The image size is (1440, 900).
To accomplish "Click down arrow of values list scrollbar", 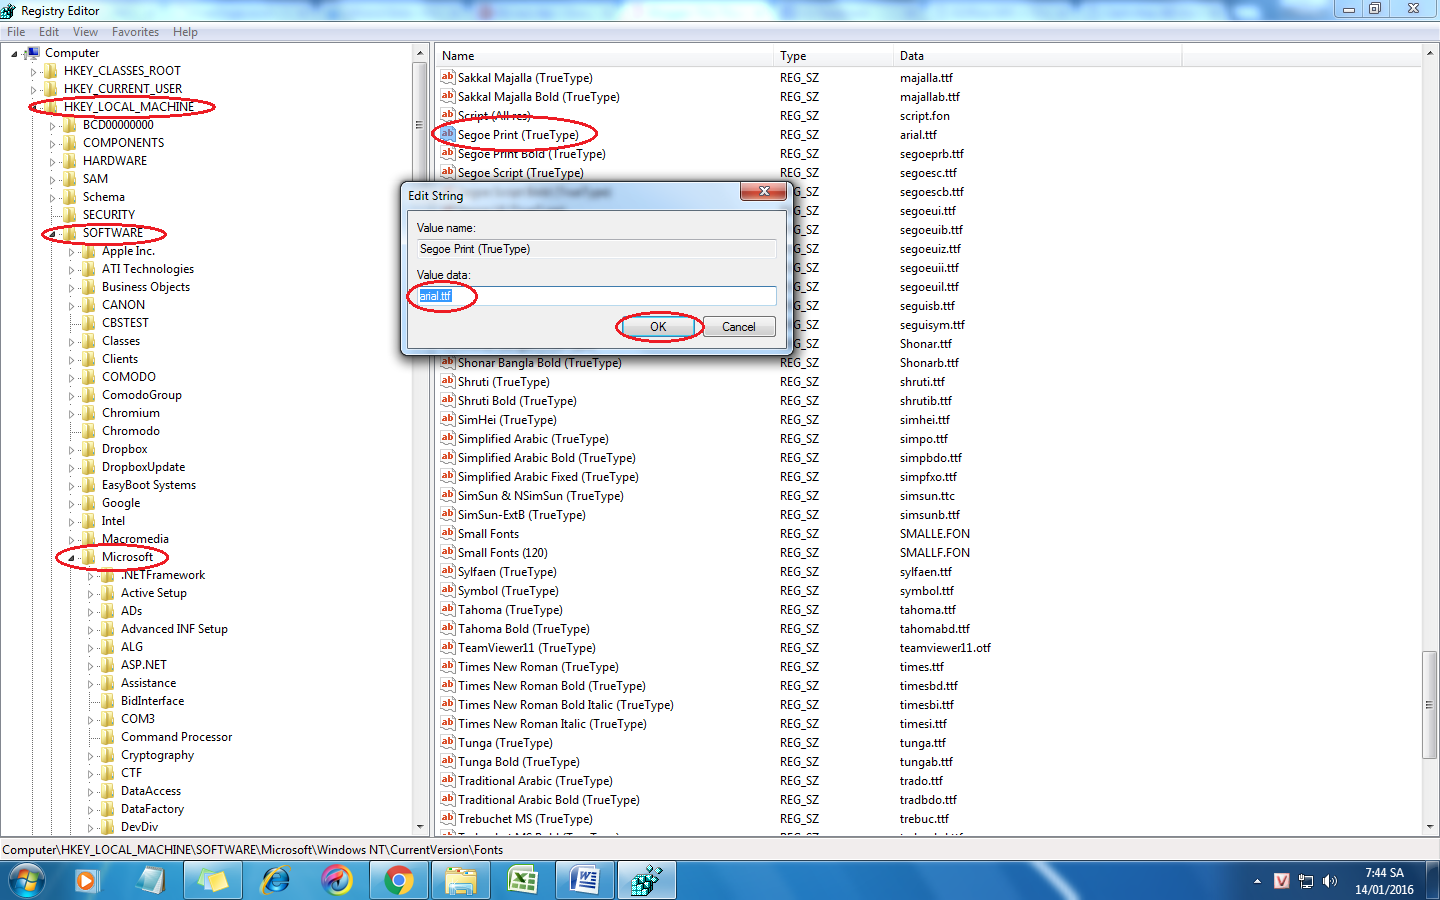I will (1430, 827).
